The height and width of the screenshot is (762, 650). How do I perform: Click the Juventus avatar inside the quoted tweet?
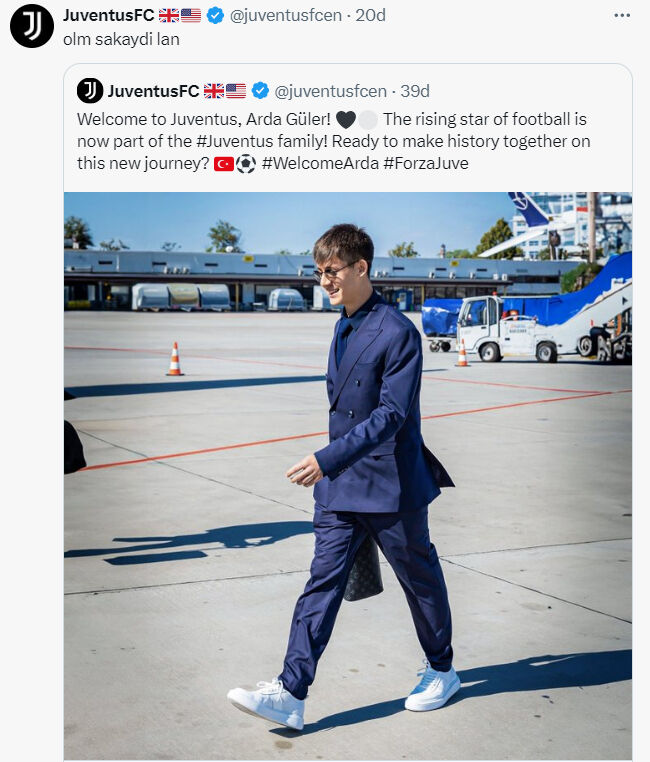pyautogui.click(x=90, y=90)
